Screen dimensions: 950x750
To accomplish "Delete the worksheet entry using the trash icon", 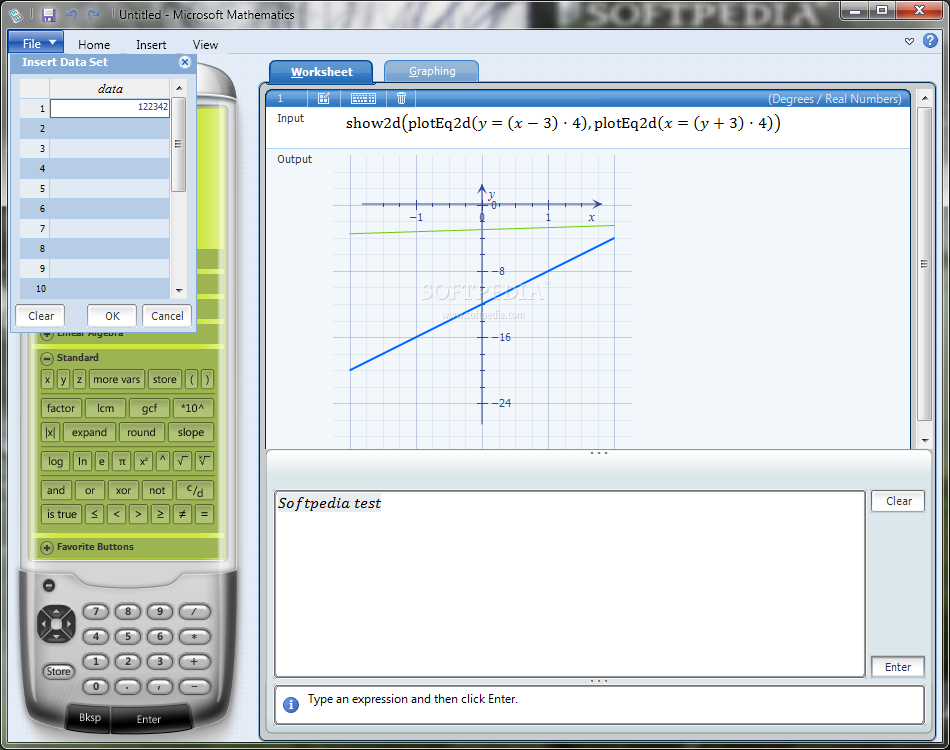I will point(401,98).
